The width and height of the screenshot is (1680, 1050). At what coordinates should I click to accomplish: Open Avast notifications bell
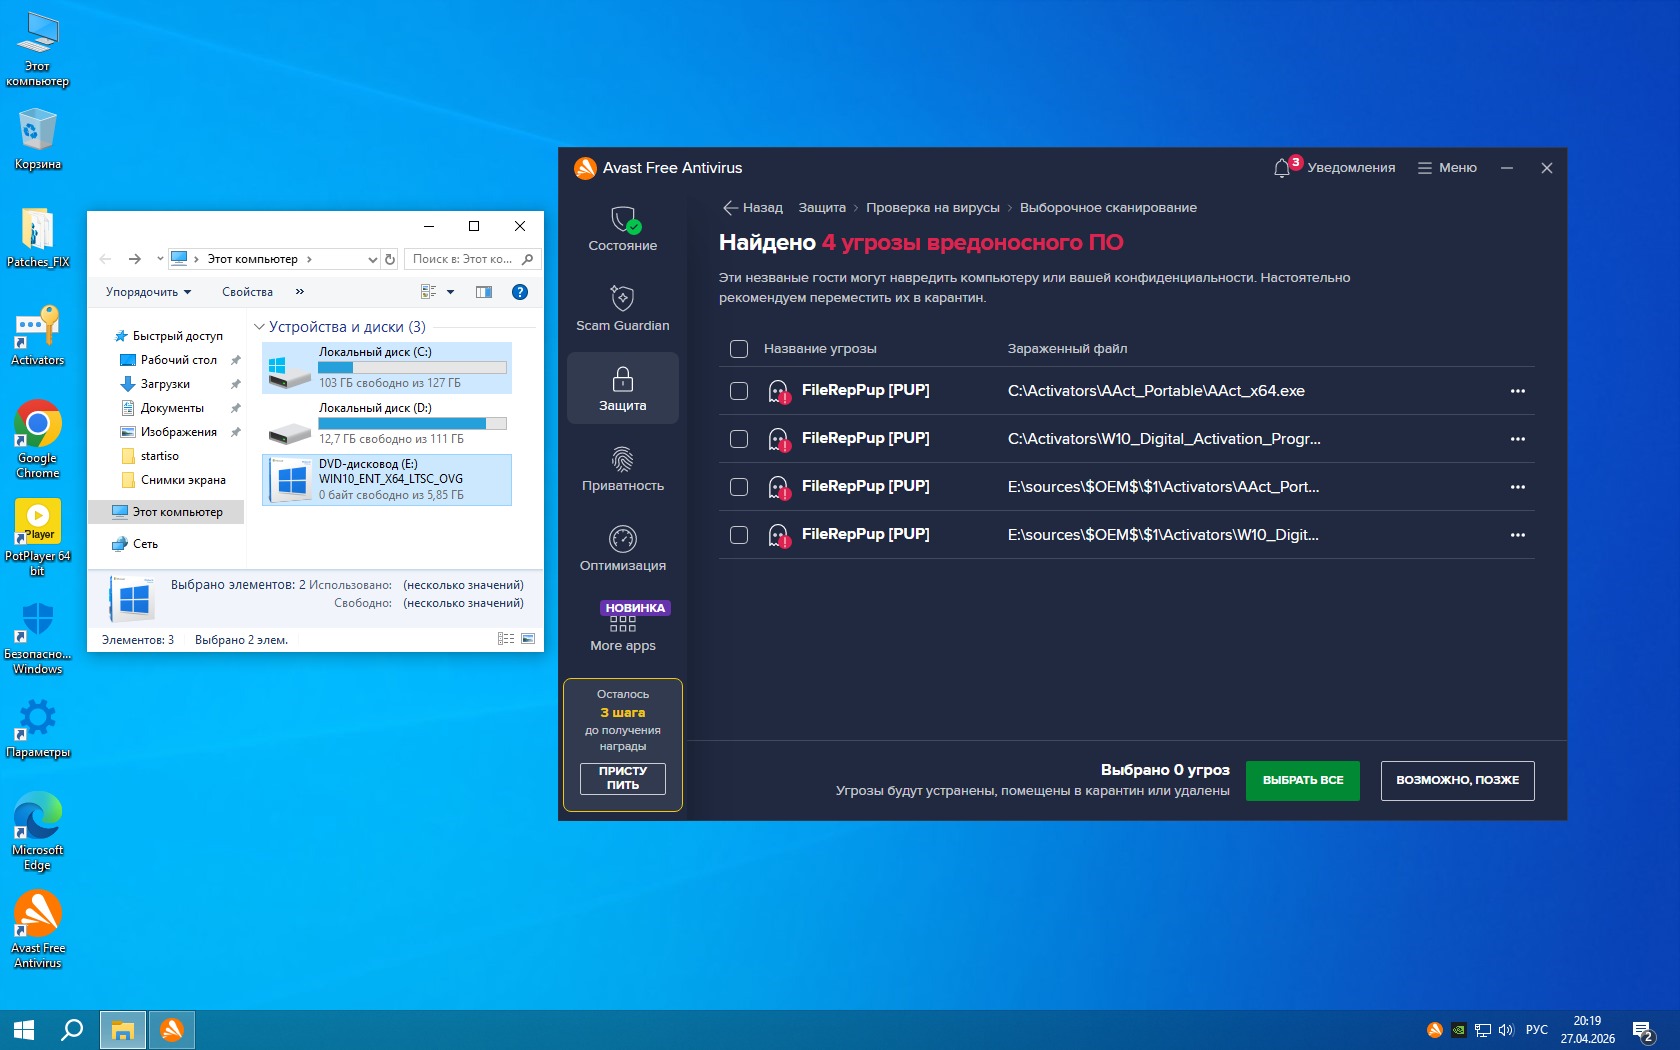1282,168
